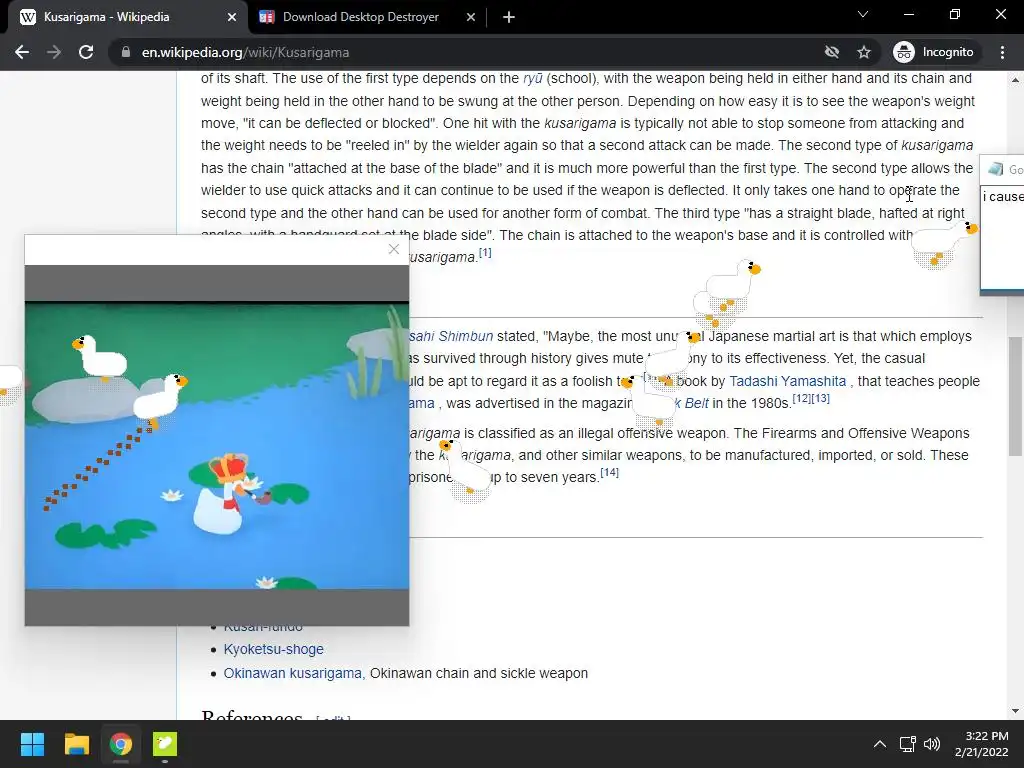Click the browser forward arrow
This screenshot has height=768, width=1024.
(x=54, y=52)
